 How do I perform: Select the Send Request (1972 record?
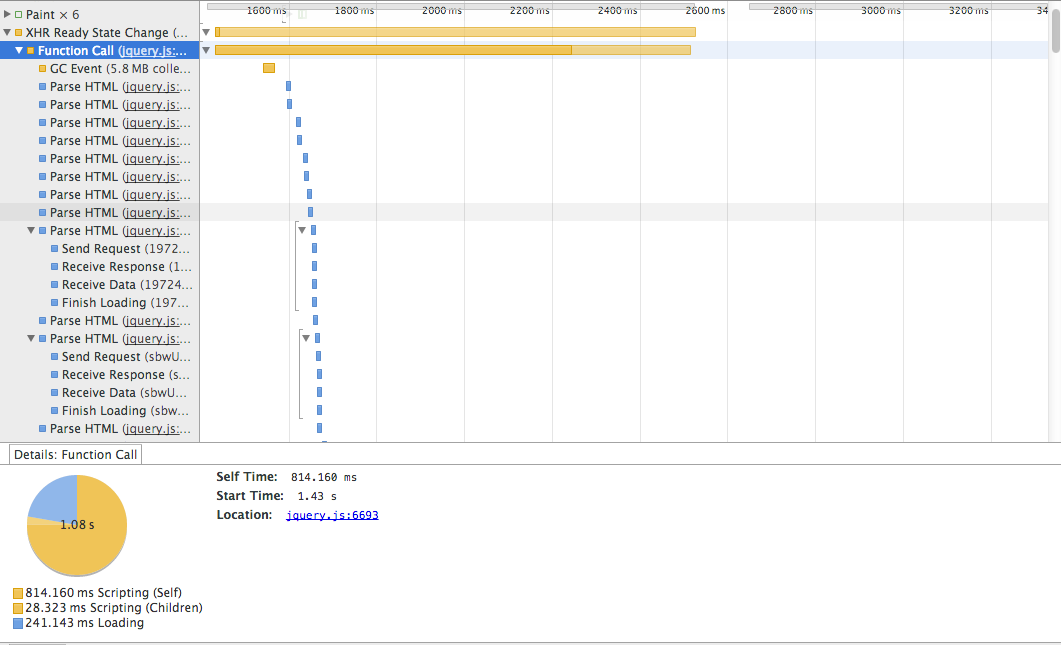tap(125, 249)
